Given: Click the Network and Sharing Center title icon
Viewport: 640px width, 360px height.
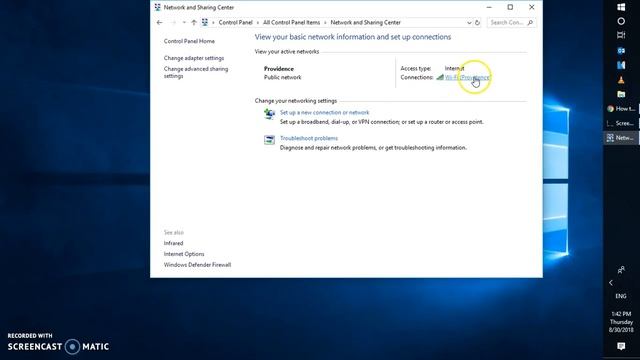Looking at the screenshot, I should click(x=158, y=7).
